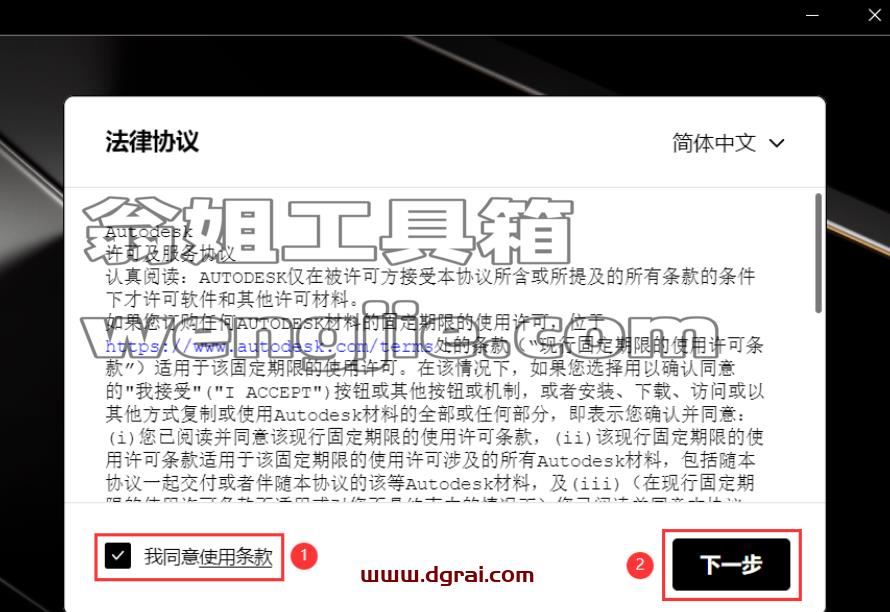Click the line beginning "协议一起交付或者伴随"
The height and width of the screenshot is (612, 890).
point(430,483)
